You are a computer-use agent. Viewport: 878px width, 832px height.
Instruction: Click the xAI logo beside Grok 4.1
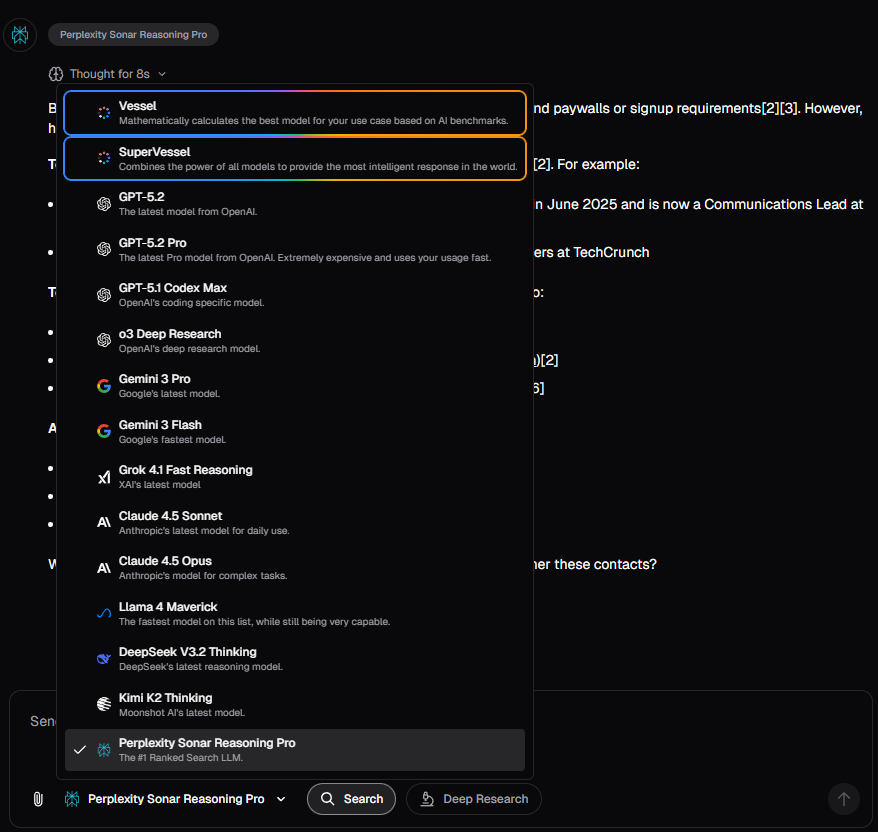(x=104, y=477)
